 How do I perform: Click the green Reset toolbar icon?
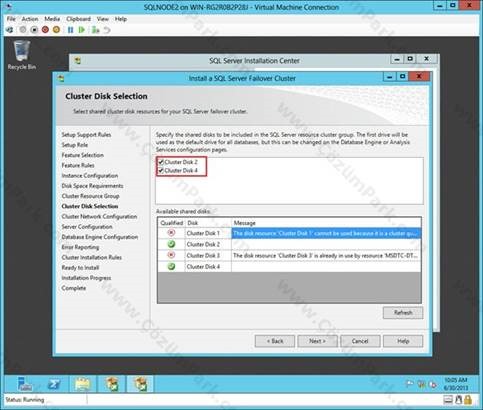(x=81, y=30)
